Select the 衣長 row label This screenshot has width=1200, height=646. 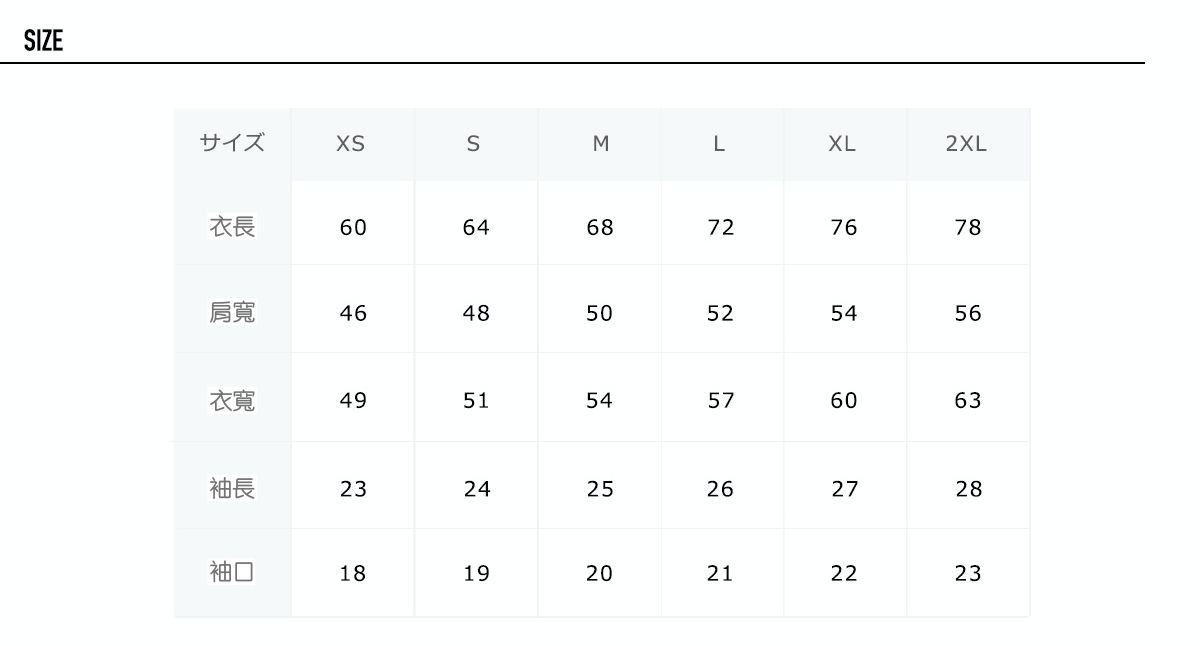pos(232,227)
